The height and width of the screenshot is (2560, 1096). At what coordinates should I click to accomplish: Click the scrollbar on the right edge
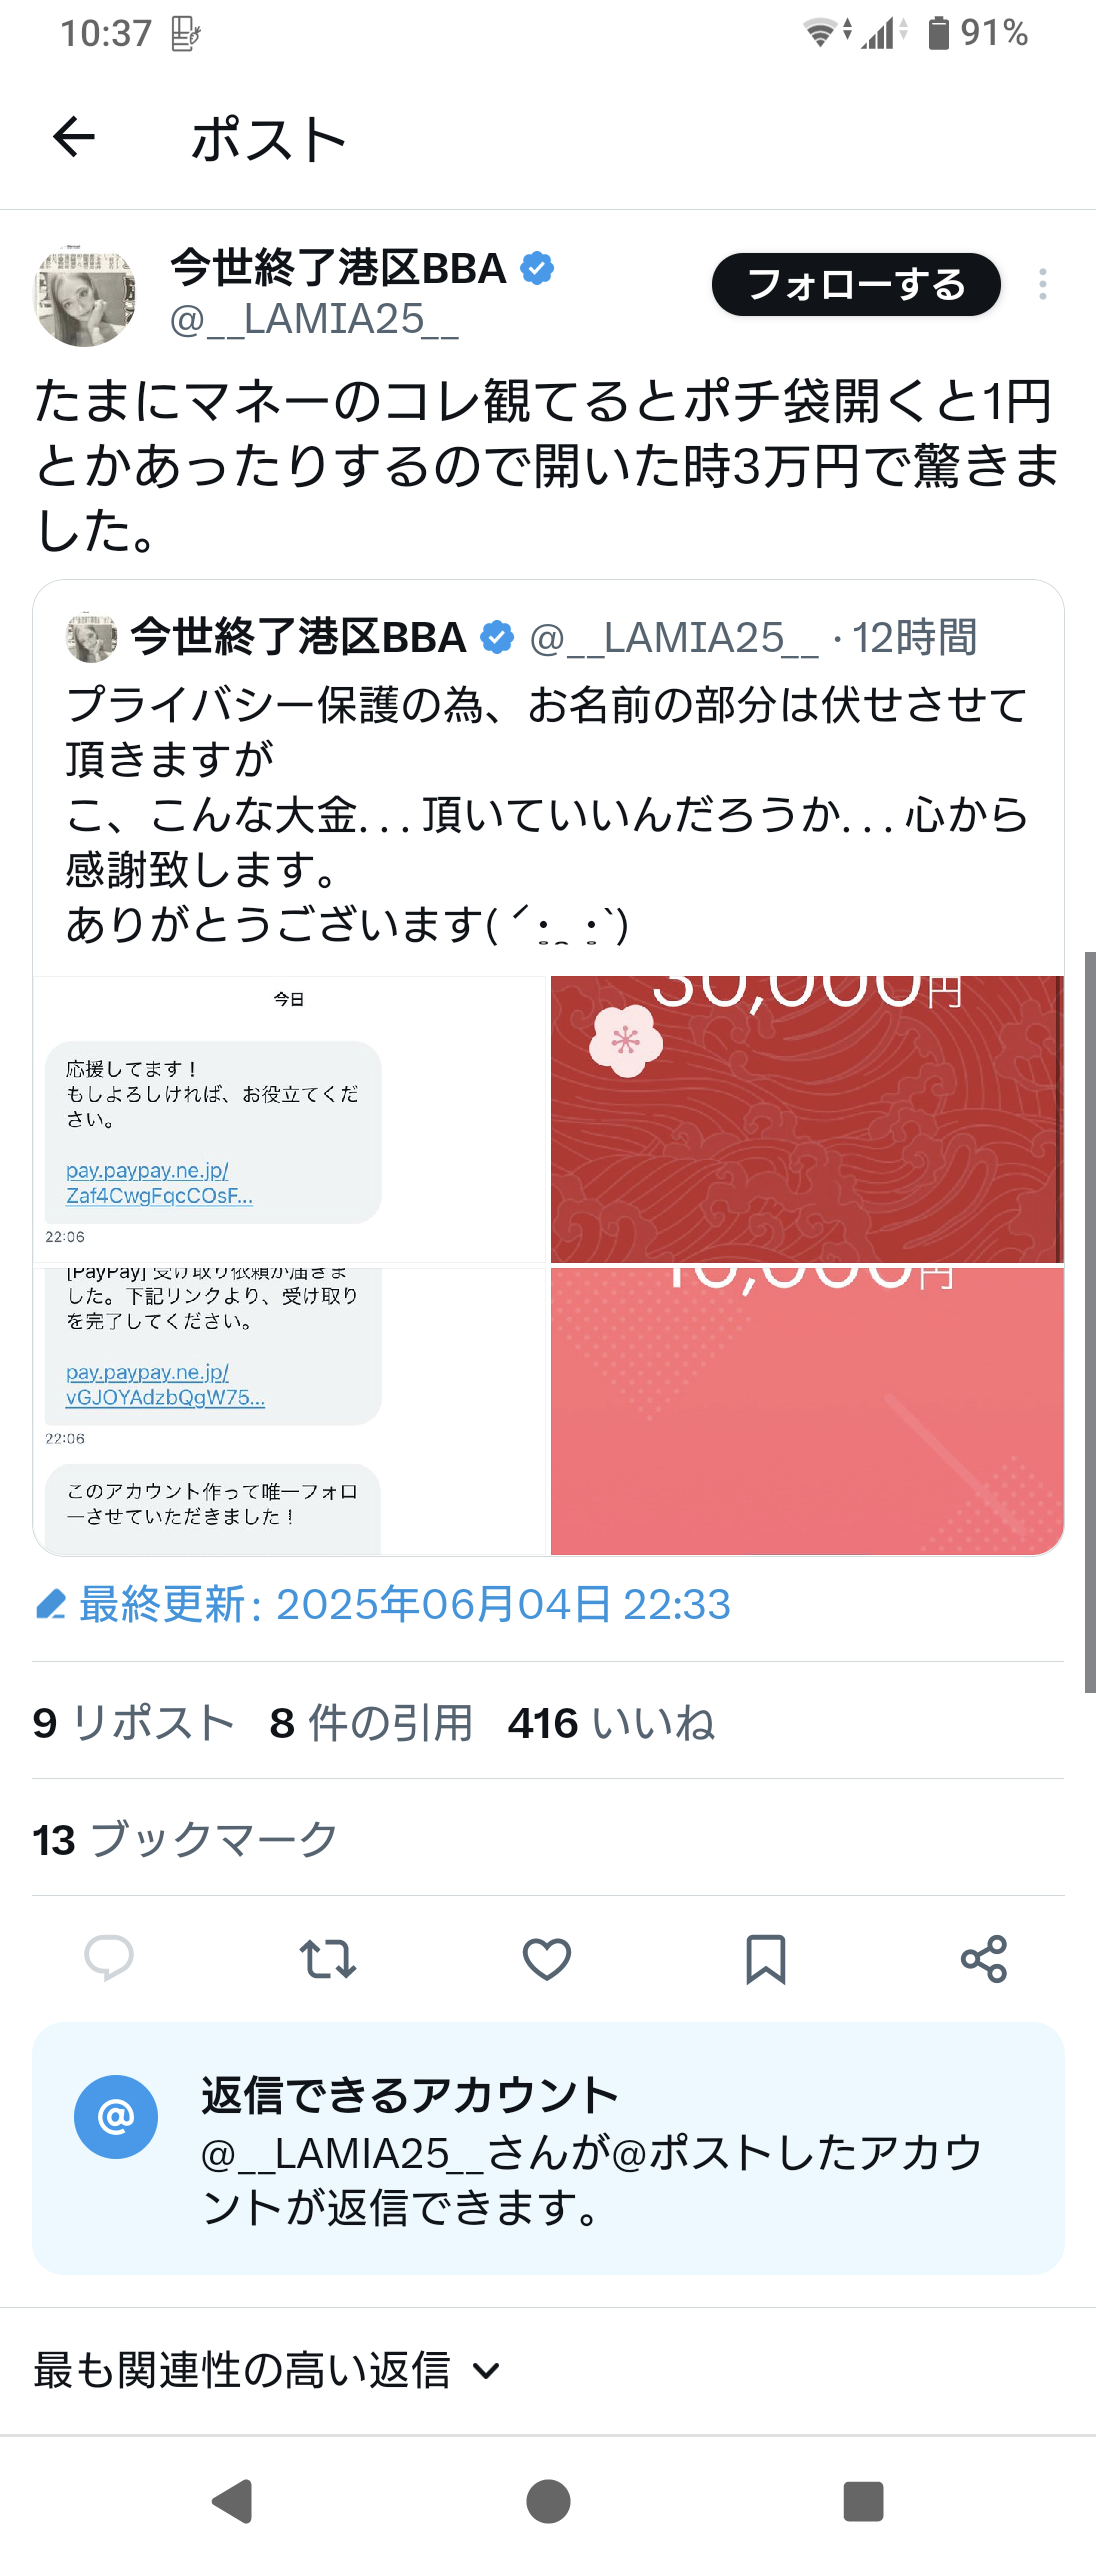[1090, 1322]
